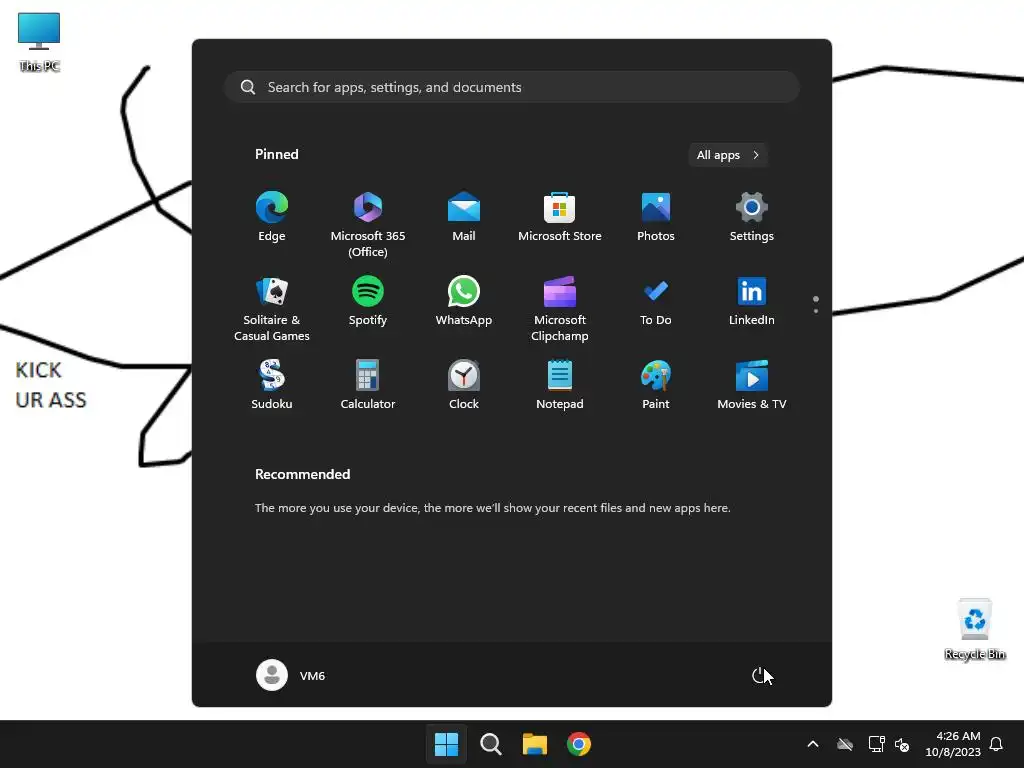This screenshot has height=768, width=1024.
Task: Open Settings from the Pinned section
Action: [752, 217]
